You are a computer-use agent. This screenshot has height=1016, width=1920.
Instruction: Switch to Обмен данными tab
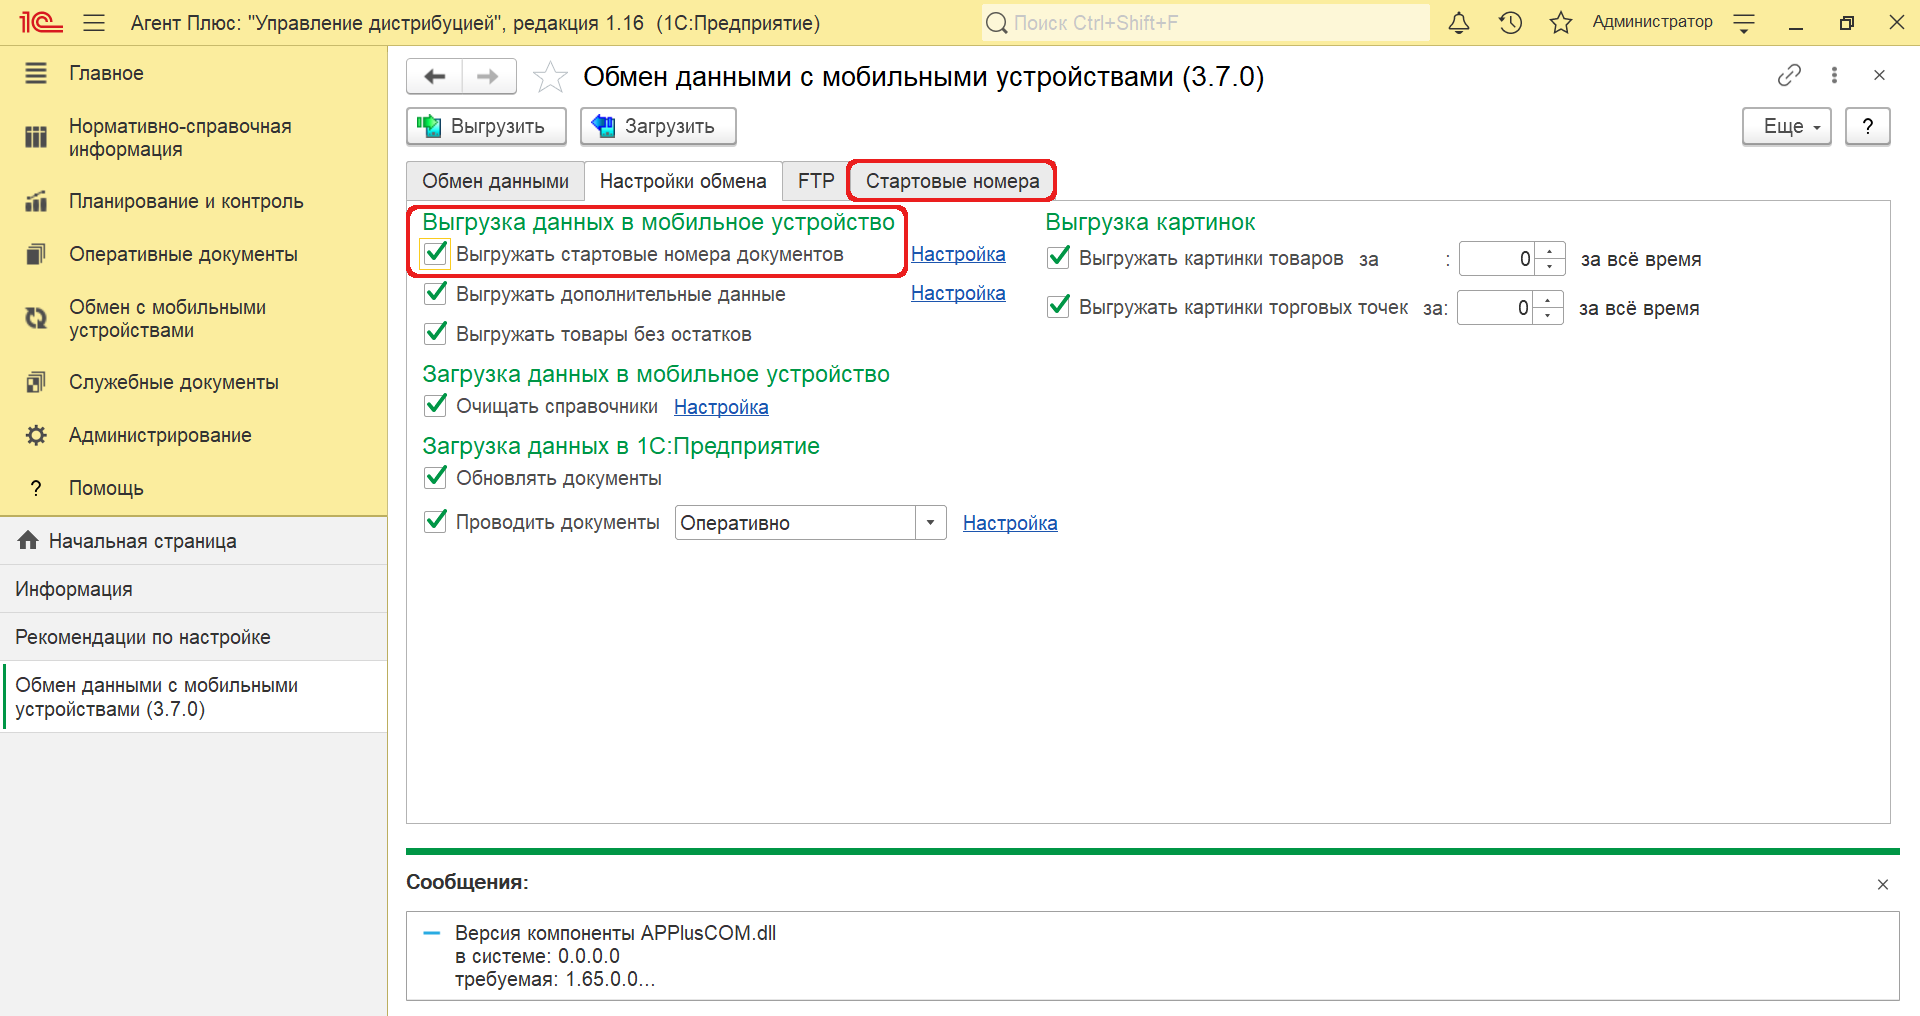(495, 181)
